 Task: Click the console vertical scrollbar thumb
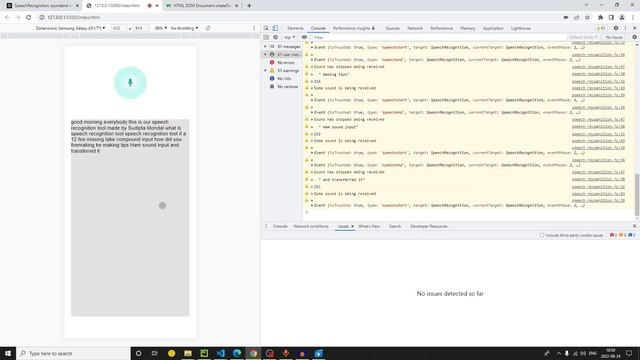coord(637,195)
